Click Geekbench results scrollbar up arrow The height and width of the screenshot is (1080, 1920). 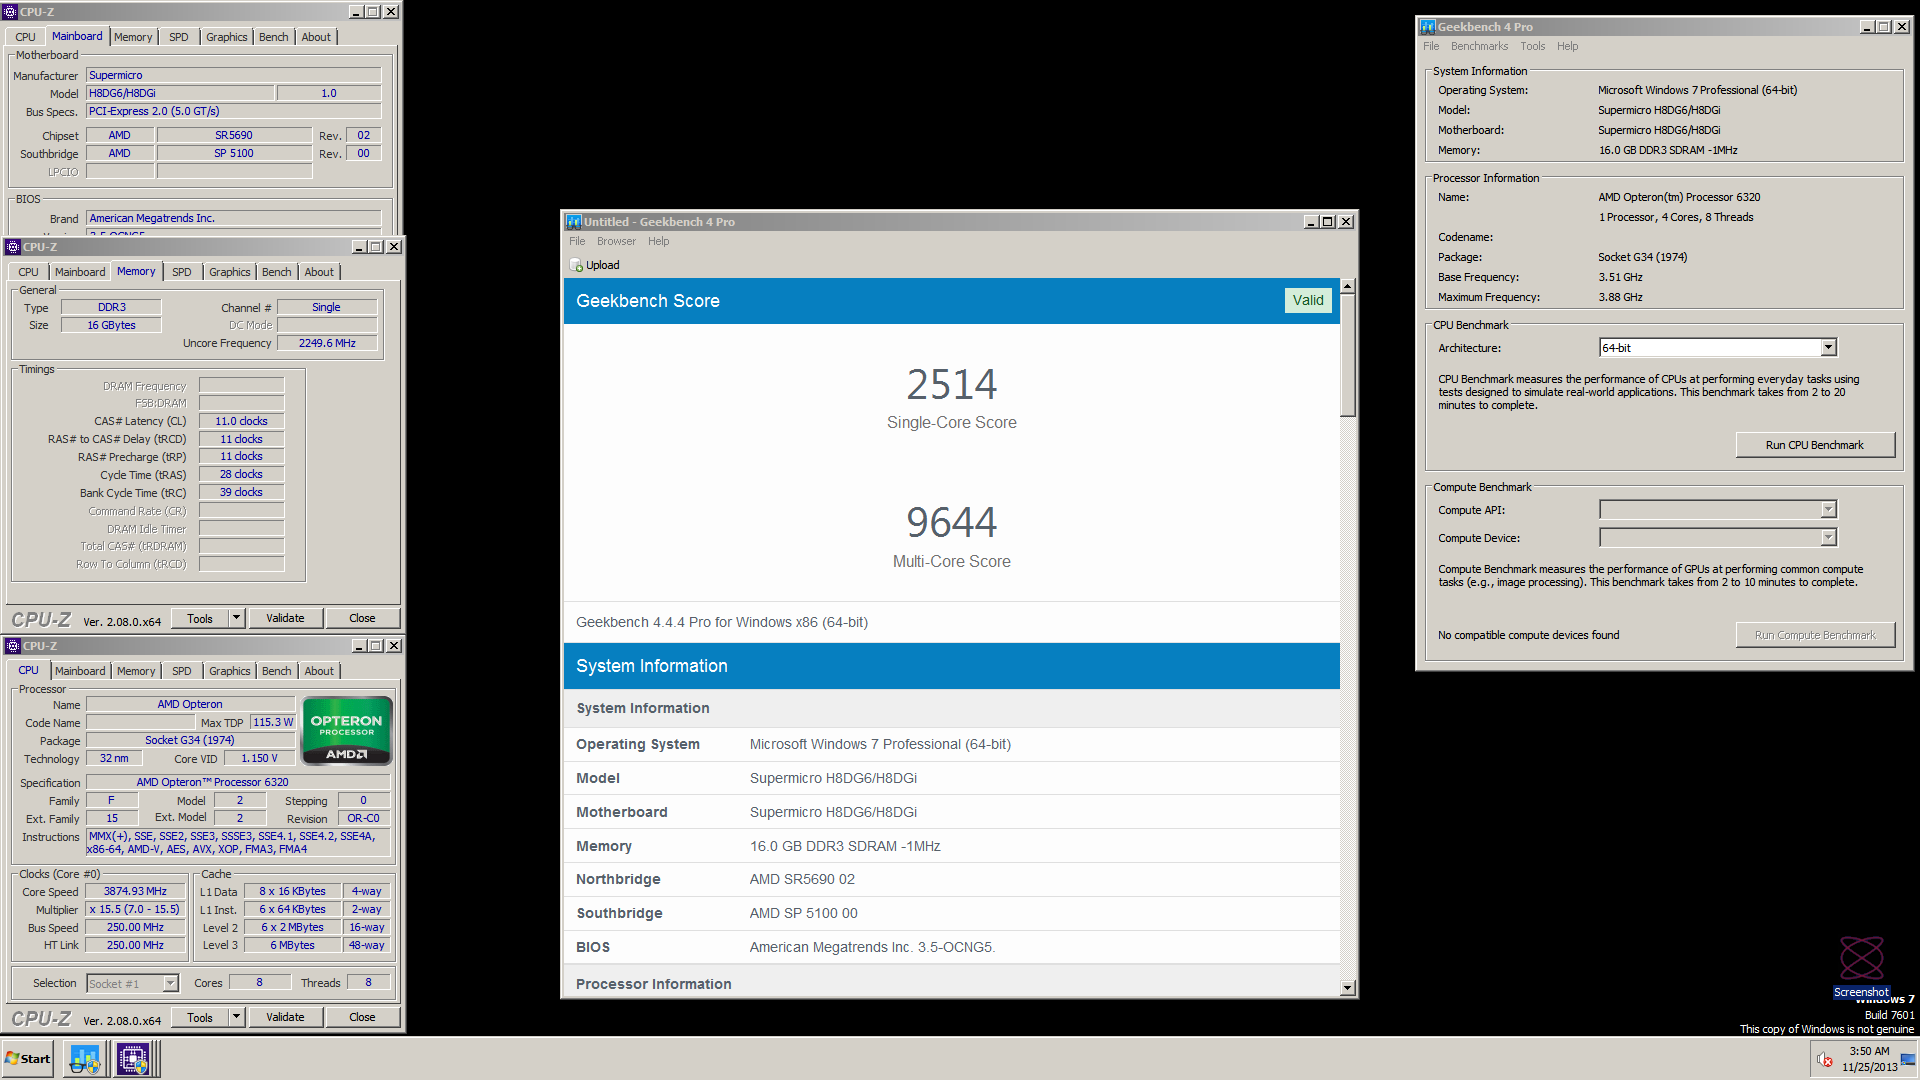(x=1347, y=286)
